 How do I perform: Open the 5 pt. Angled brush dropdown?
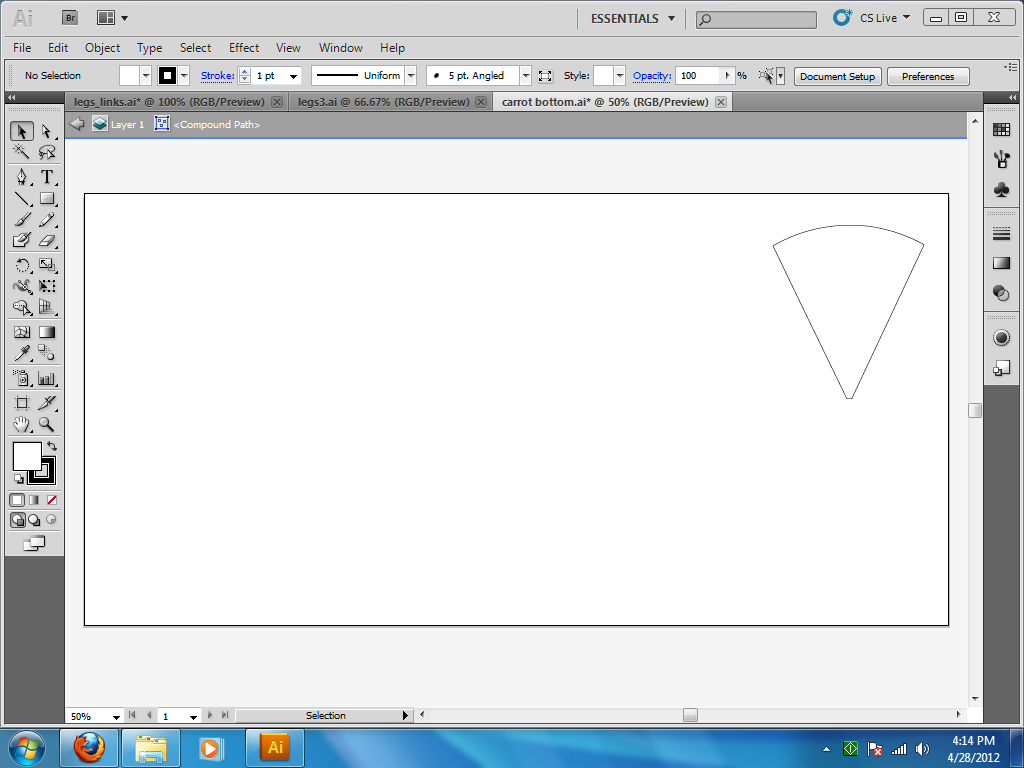coord(525,76)
